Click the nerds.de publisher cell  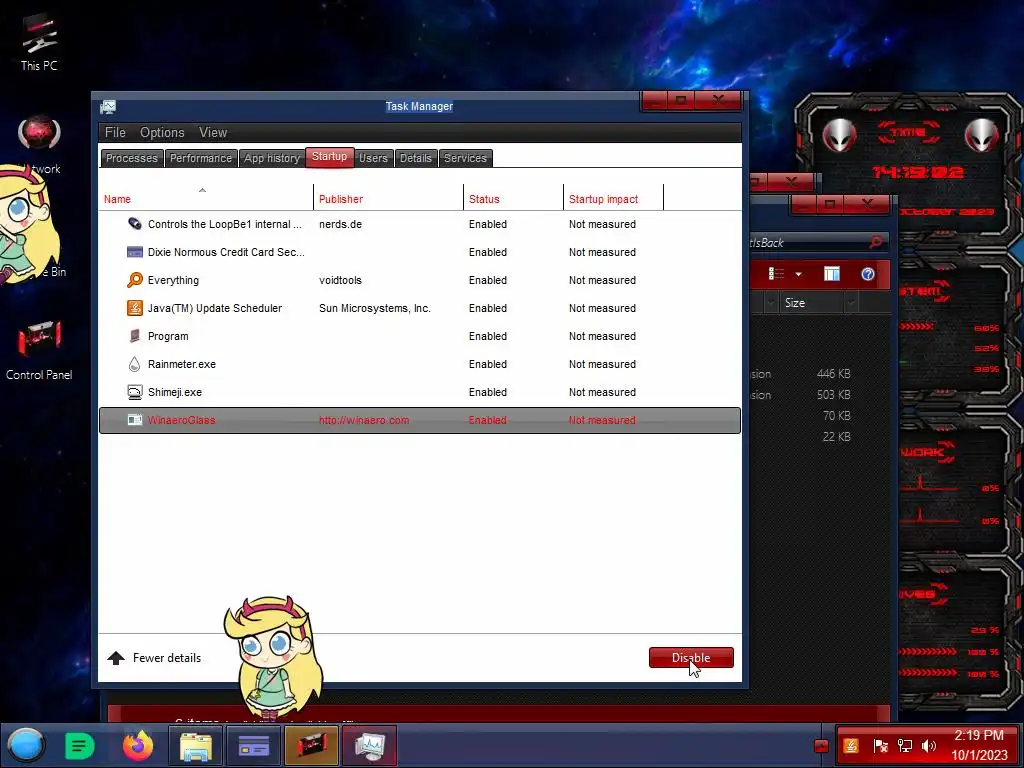coord(340,224)
